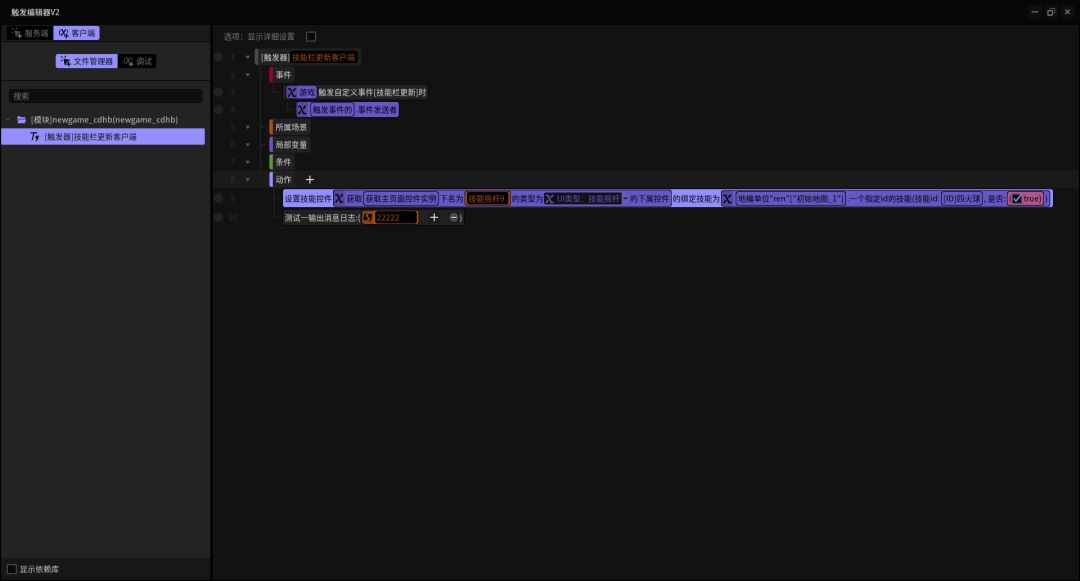Image resolution: width=1080 pixels, height=581 pixels.
Task: Restore the 触发编辑器V2 window
Action: [1051, 12]
